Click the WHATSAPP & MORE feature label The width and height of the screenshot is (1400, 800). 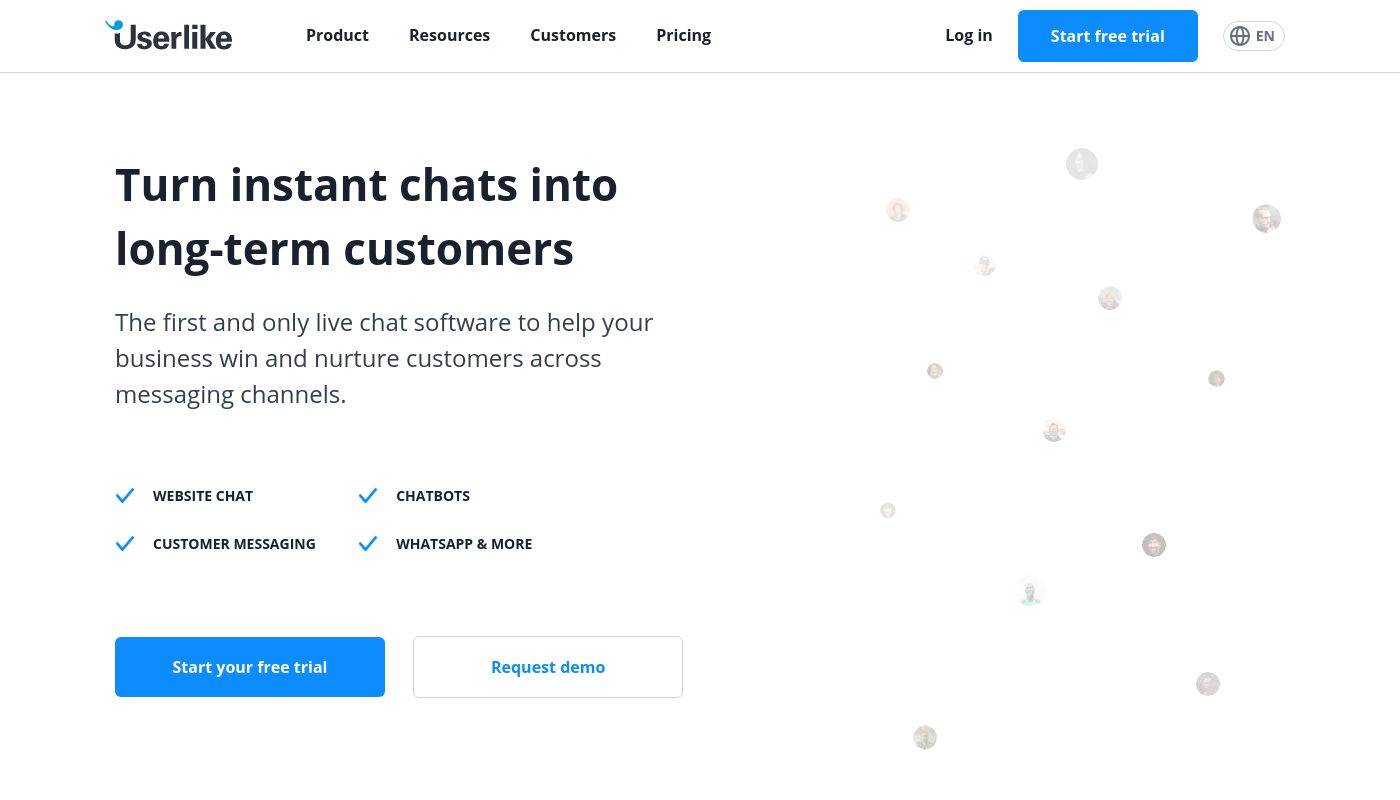click(x=464, y=544)
